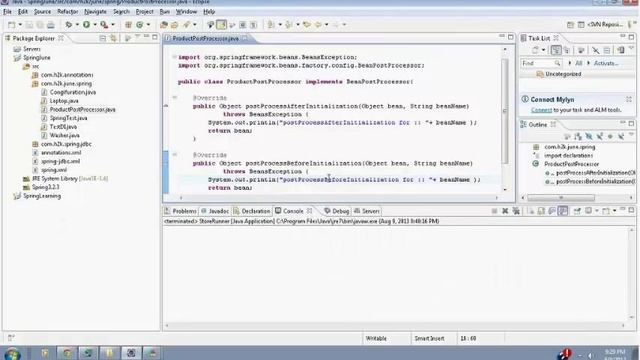Switch to the Declaration tab
The width and height of the screenshot is (640, 360).
click(x=252, y=211)
